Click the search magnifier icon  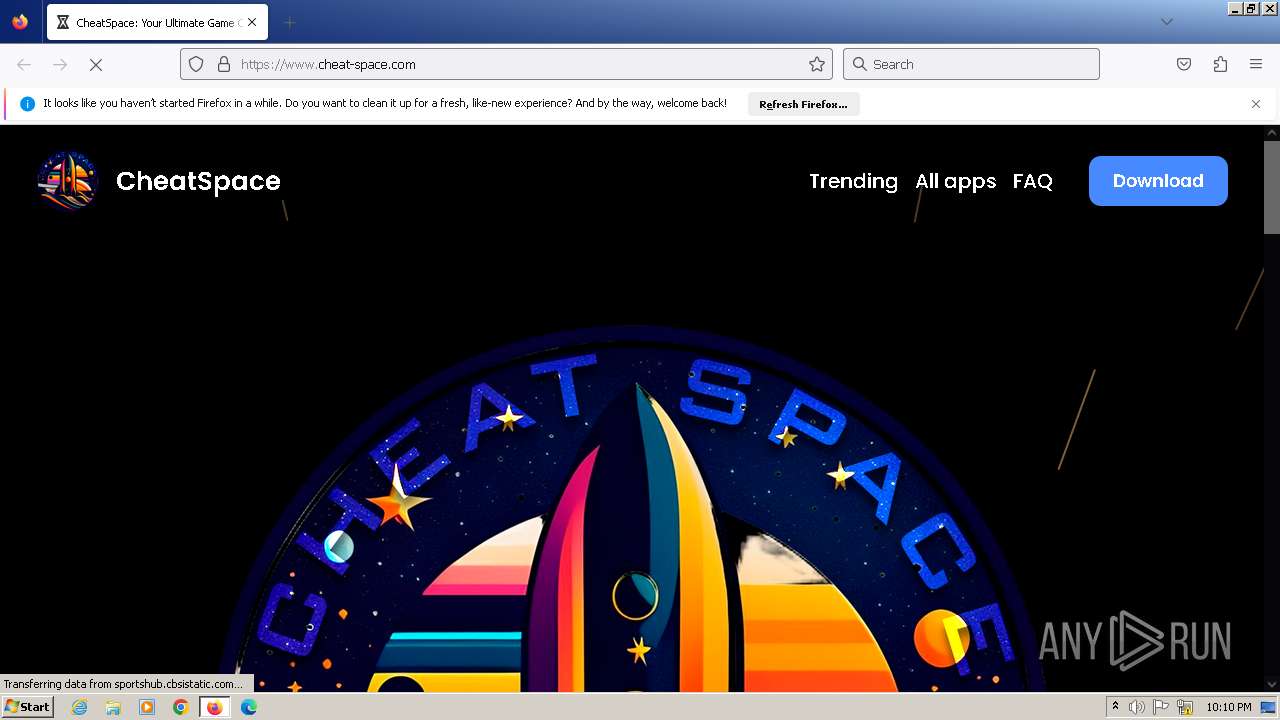click(x=859, y=64)
